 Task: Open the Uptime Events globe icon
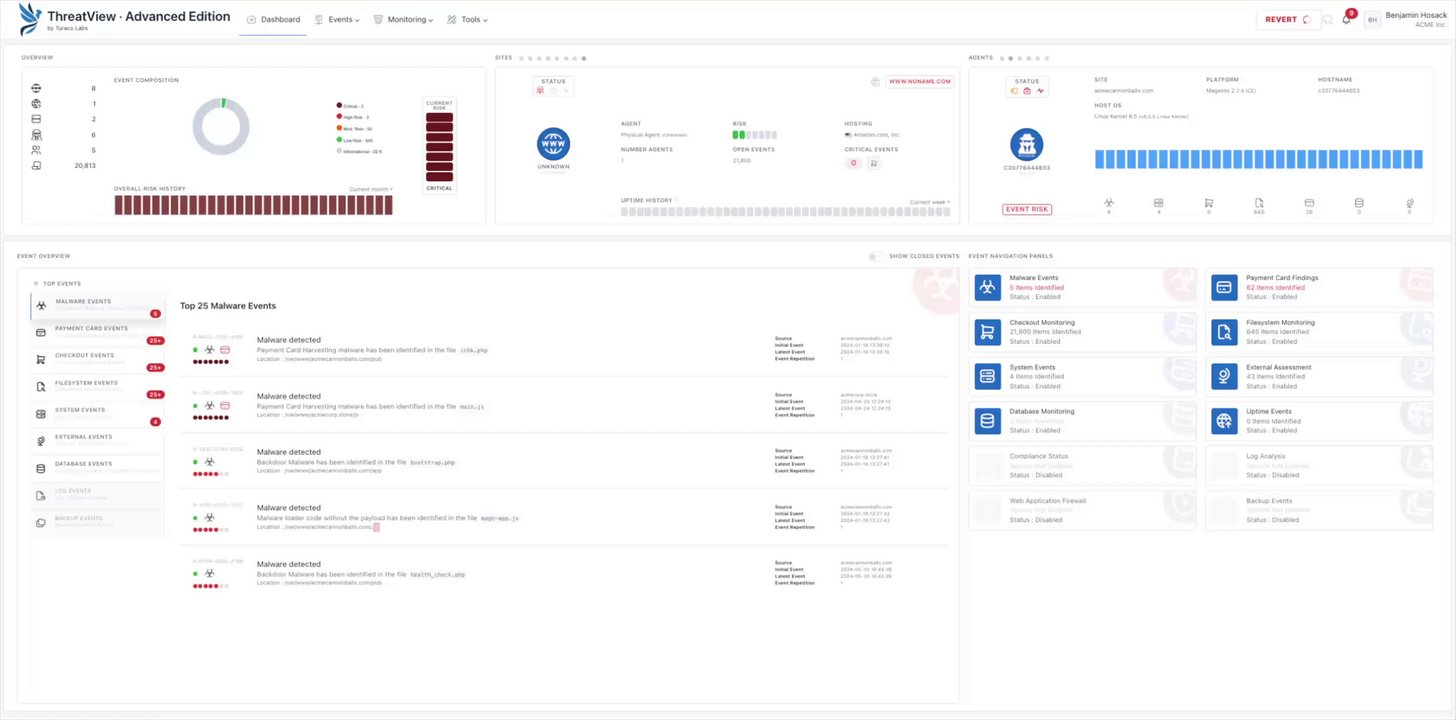tap(1223, 421)
